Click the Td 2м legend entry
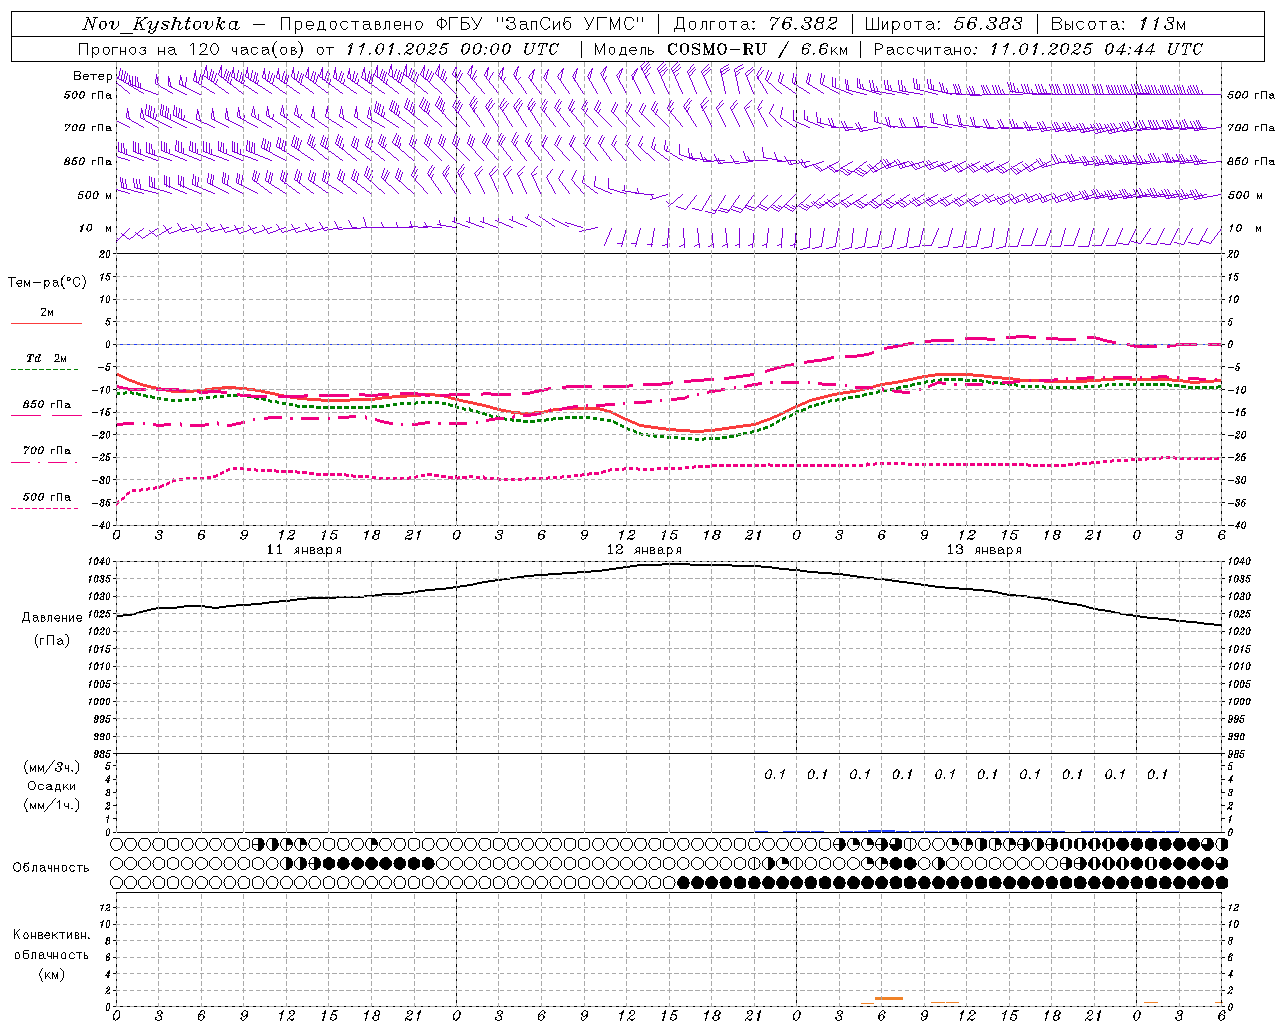The width and height of the screenshot is (1280, 1024). (x=47, y=358)
